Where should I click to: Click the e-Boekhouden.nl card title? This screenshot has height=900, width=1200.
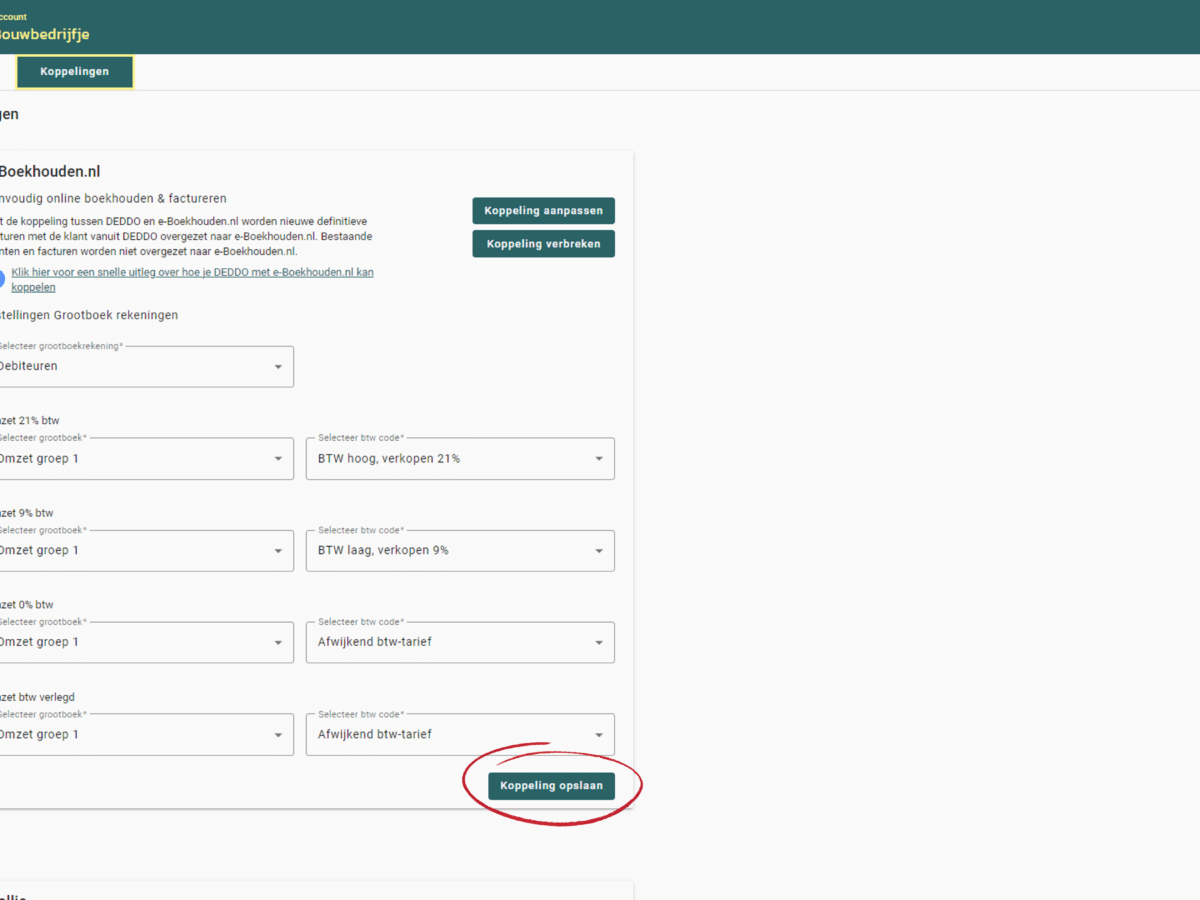tap(50, 172)
